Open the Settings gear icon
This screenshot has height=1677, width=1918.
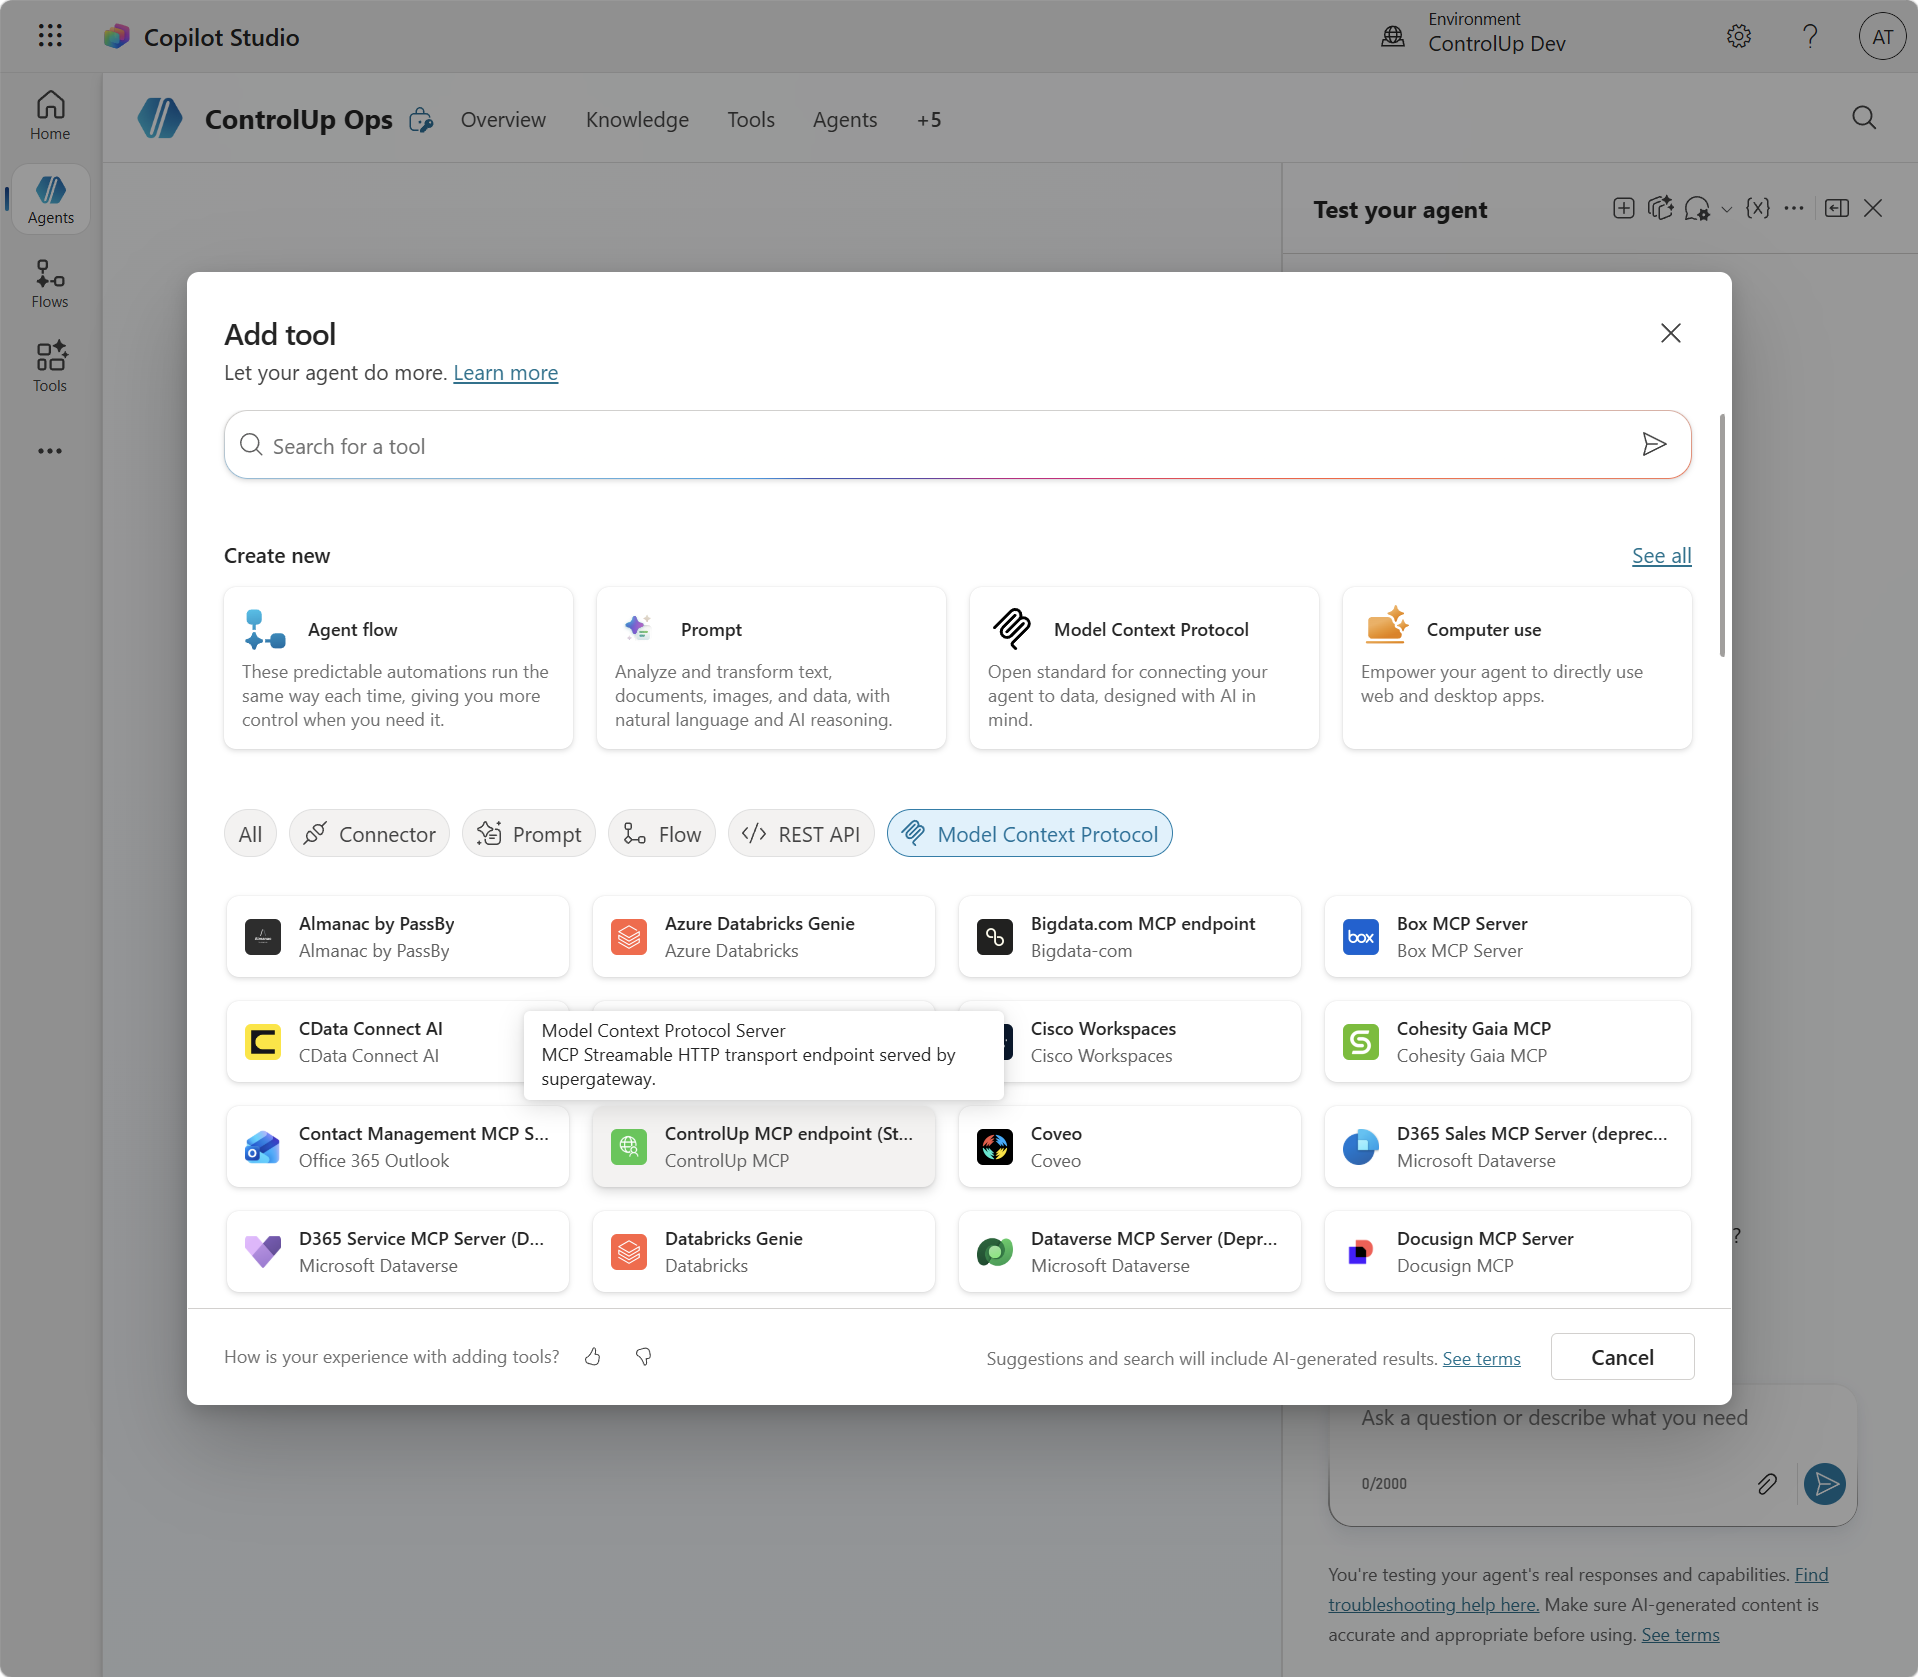pos(1739,37)
